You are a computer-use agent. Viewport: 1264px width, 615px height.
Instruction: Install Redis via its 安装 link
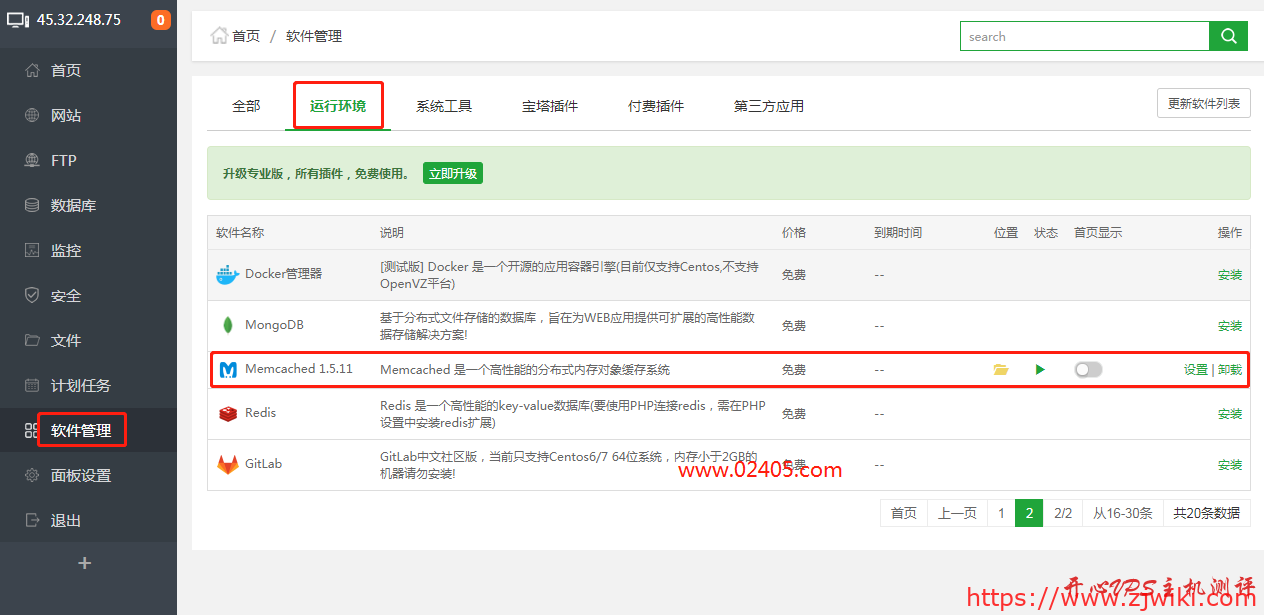(x=1229, y=413)
